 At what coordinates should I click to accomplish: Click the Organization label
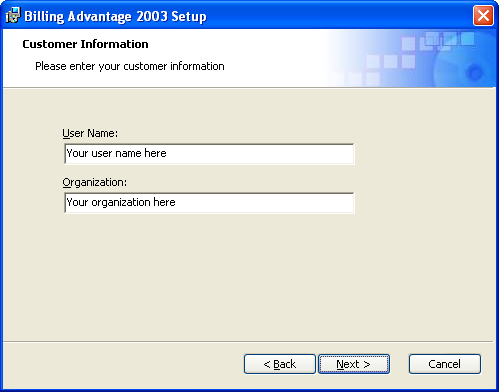pos(95,182)
